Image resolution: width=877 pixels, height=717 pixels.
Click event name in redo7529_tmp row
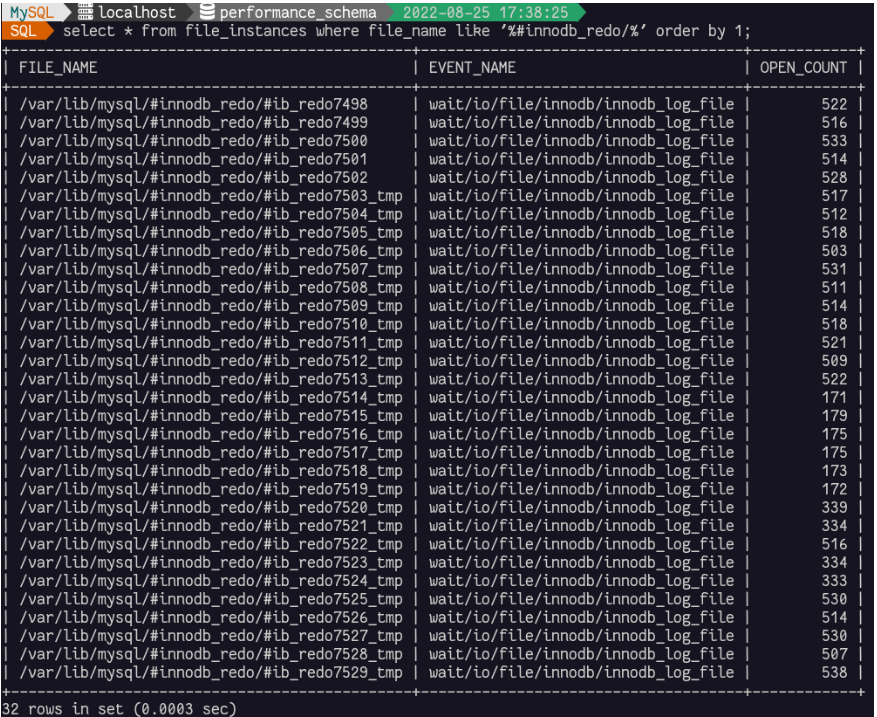pos(582,673)
